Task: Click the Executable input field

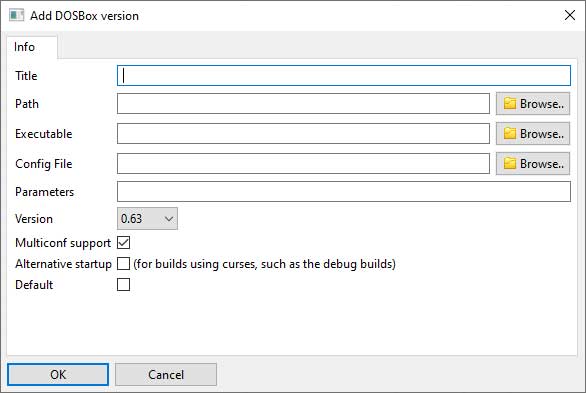Action: coord(303,133)
